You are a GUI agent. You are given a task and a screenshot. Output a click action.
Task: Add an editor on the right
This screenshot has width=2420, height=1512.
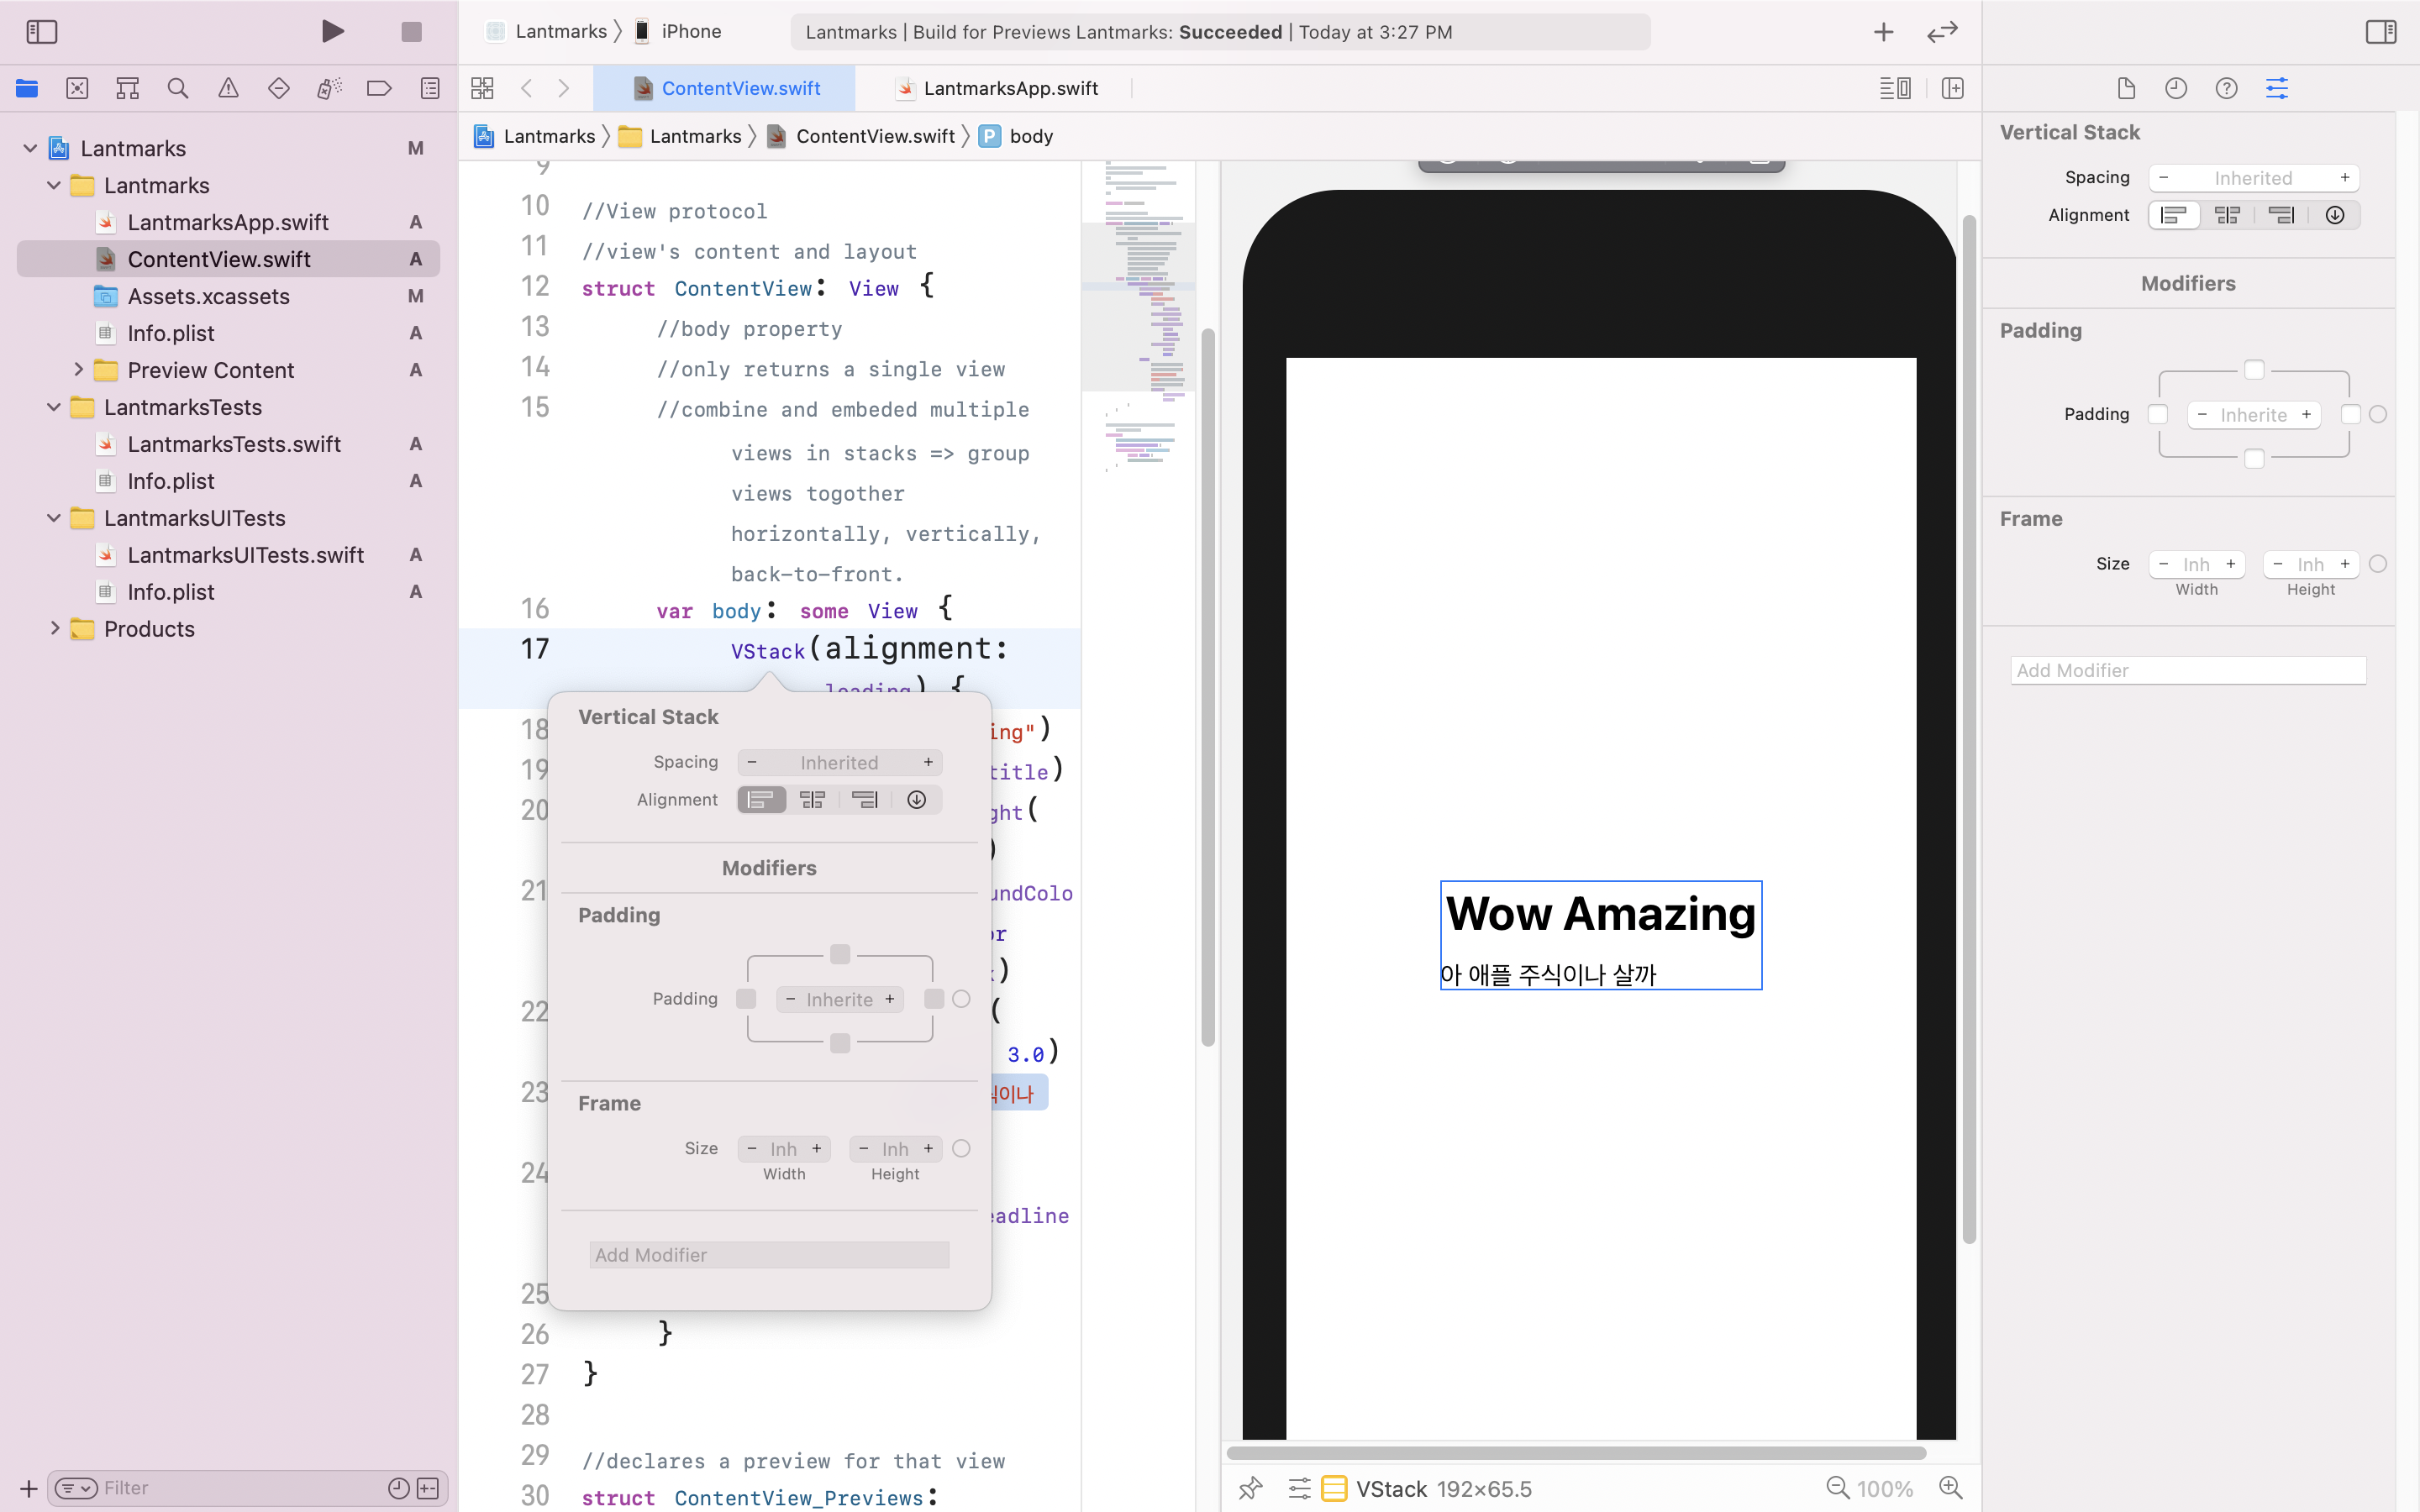click(1952, 88)
